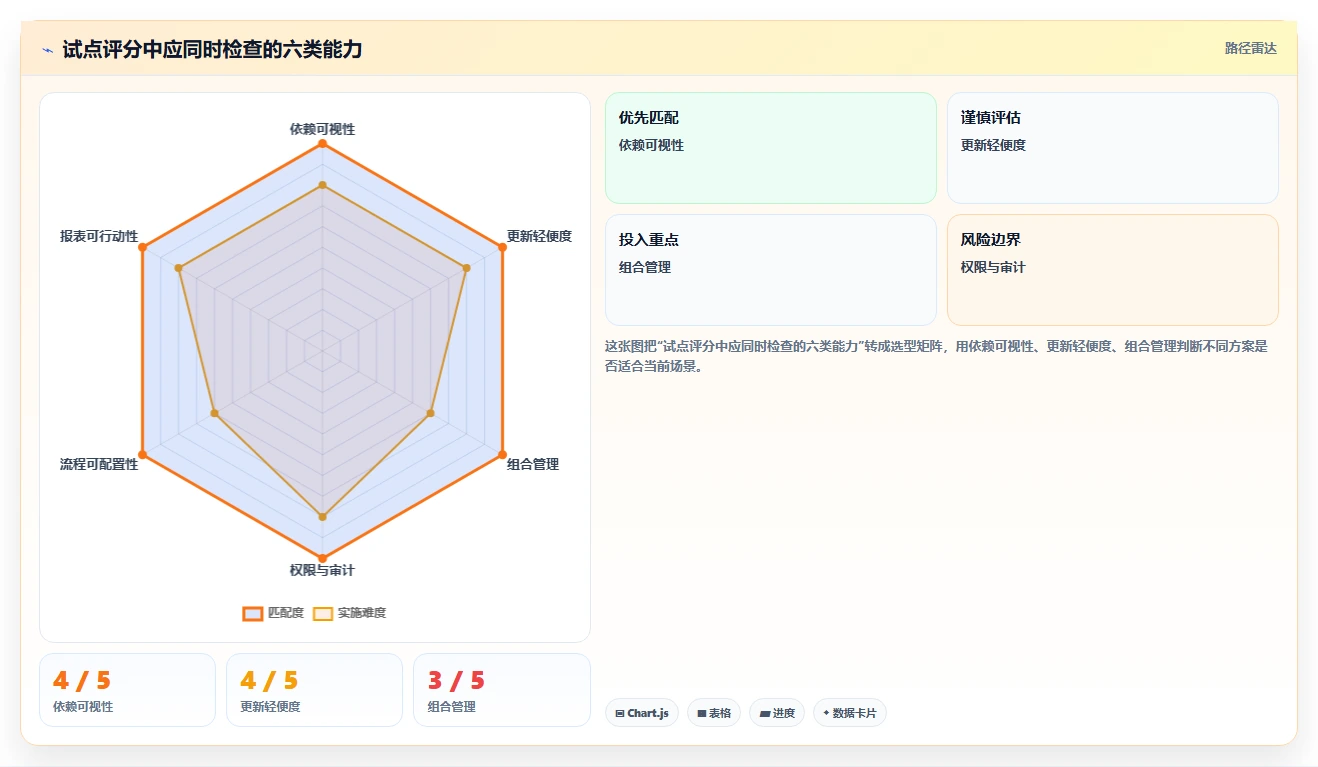Image resolution: width=1318 pixels, height=767 pixels.
Task: Open the 优先匹配 card
Action: click(x=771, y=148)
